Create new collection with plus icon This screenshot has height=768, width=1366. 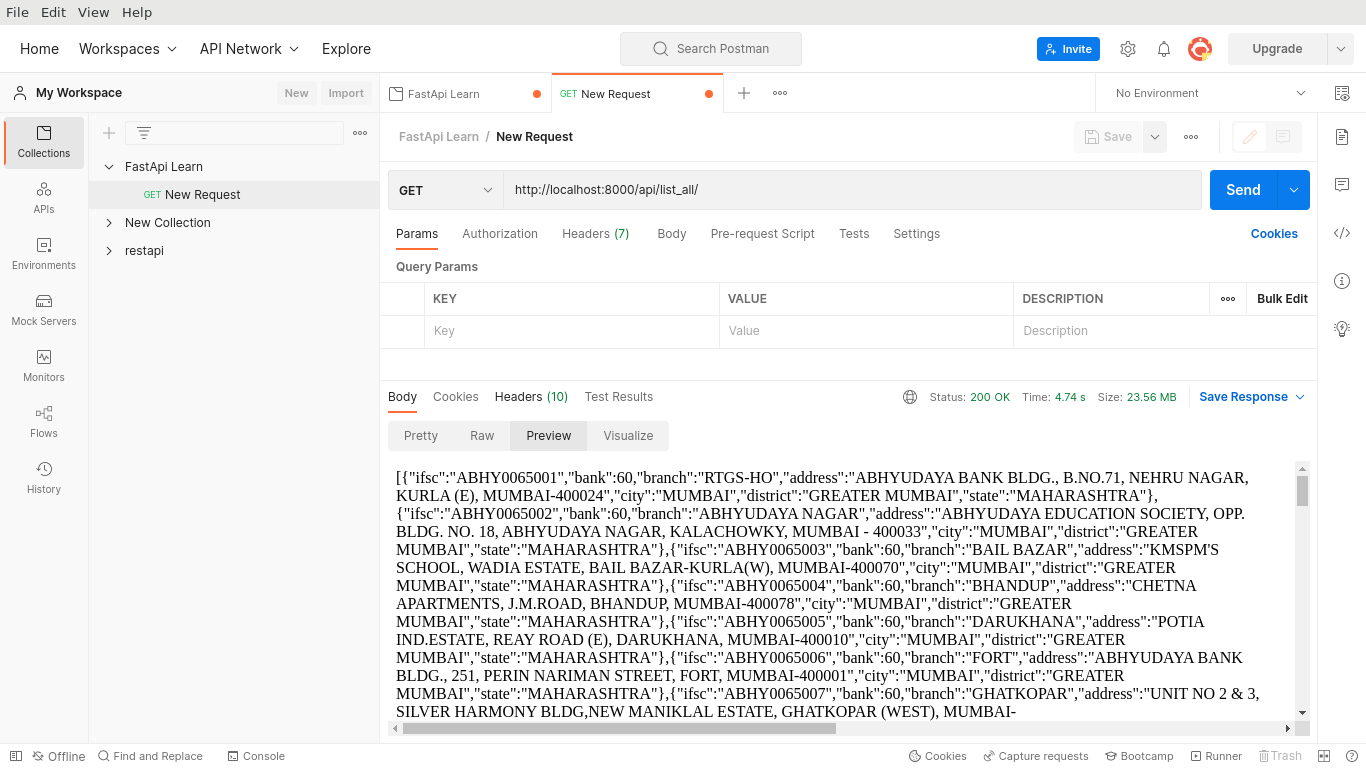[109, 133]
